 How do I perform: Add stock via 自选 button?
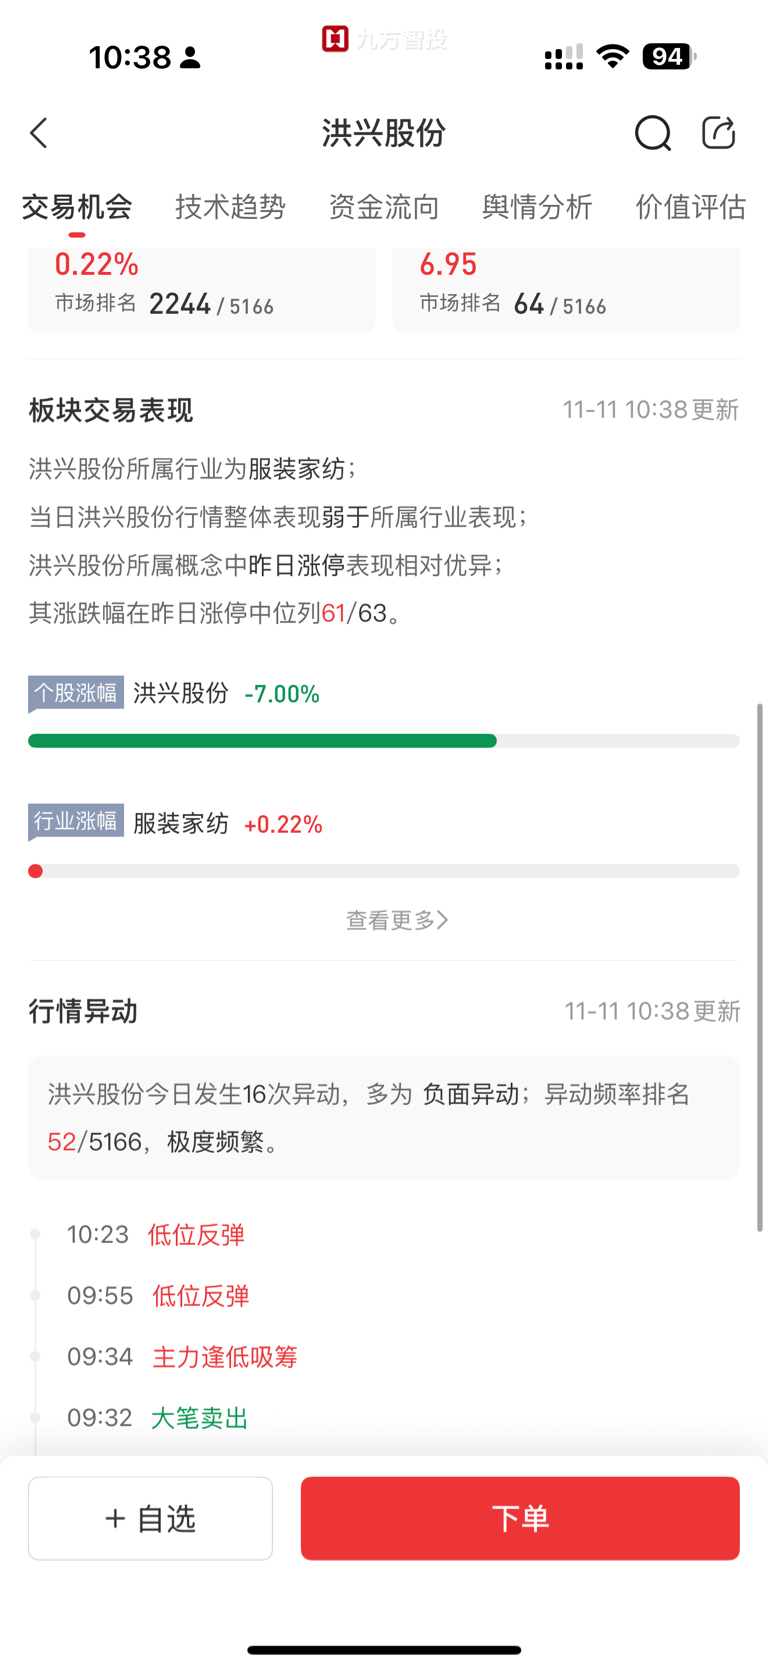[151, 1518]
